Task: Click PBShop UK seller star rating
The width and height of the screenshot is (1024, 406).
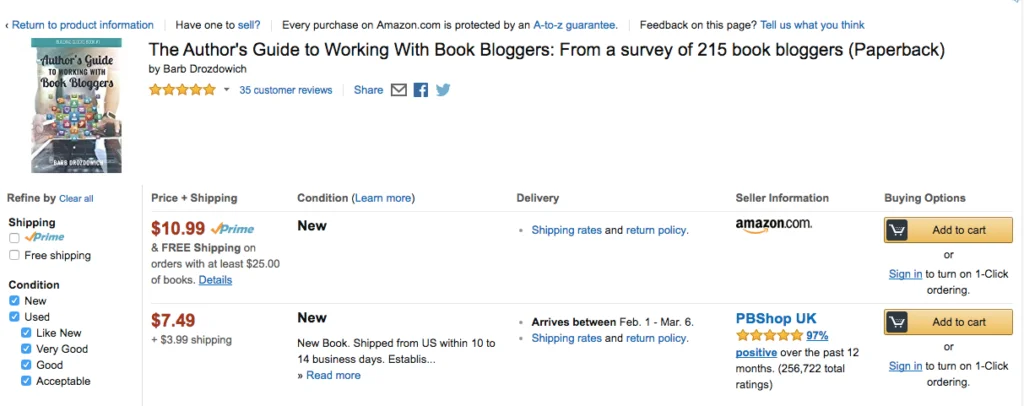Action: (x=769, y=336)
